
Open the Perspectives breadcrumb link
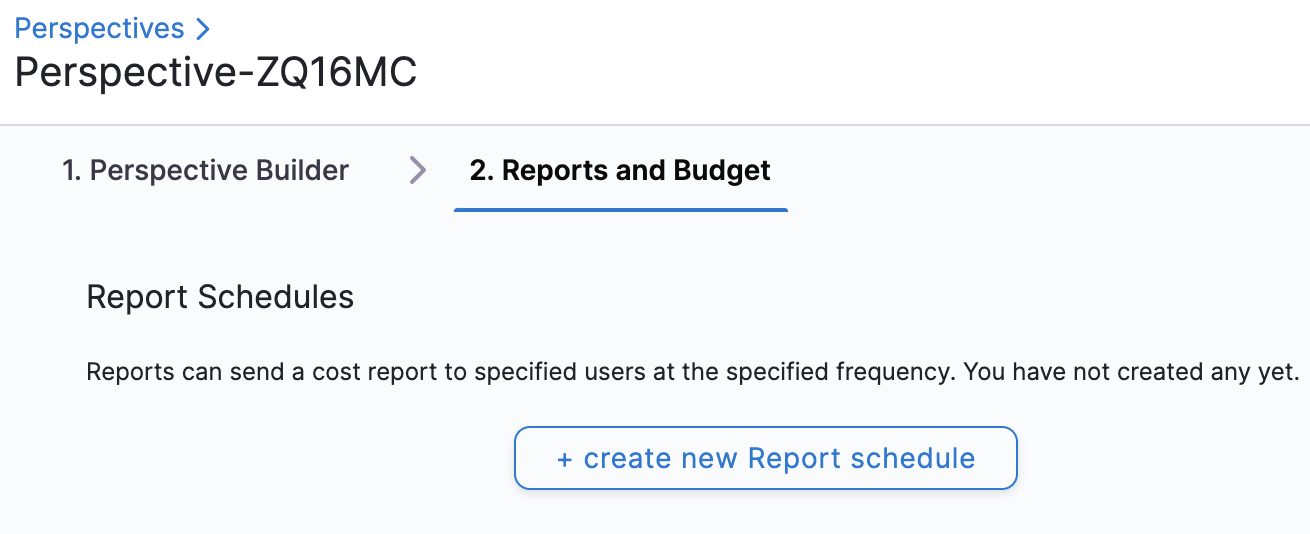100,29
